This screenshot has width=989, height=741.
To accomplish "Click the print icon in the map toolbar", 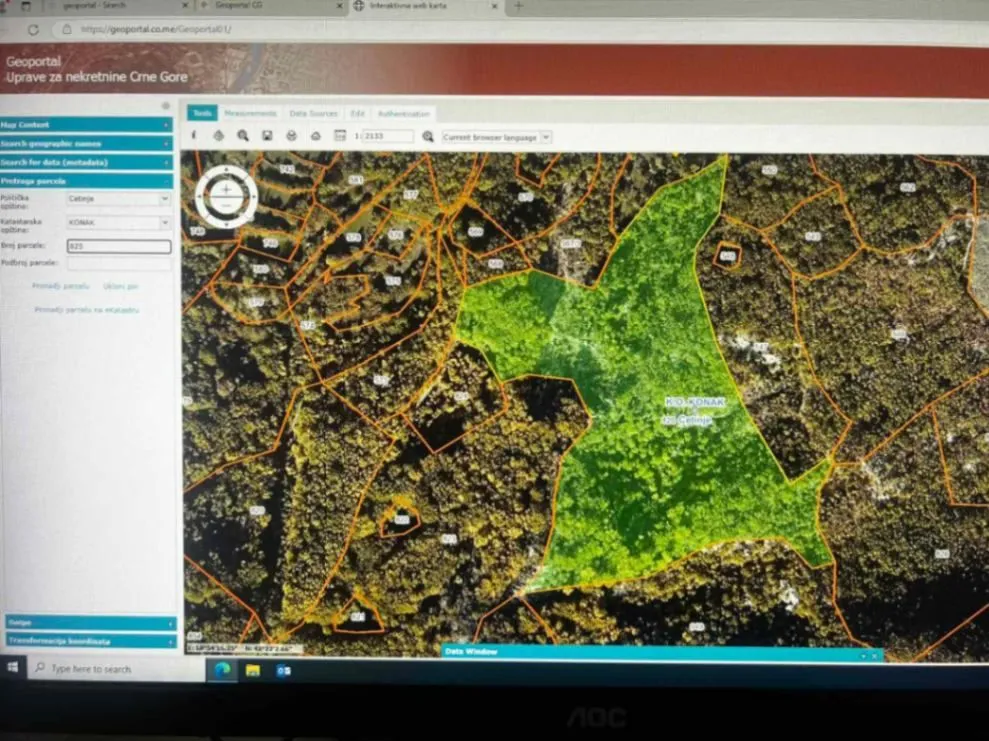I will [290, 136].
